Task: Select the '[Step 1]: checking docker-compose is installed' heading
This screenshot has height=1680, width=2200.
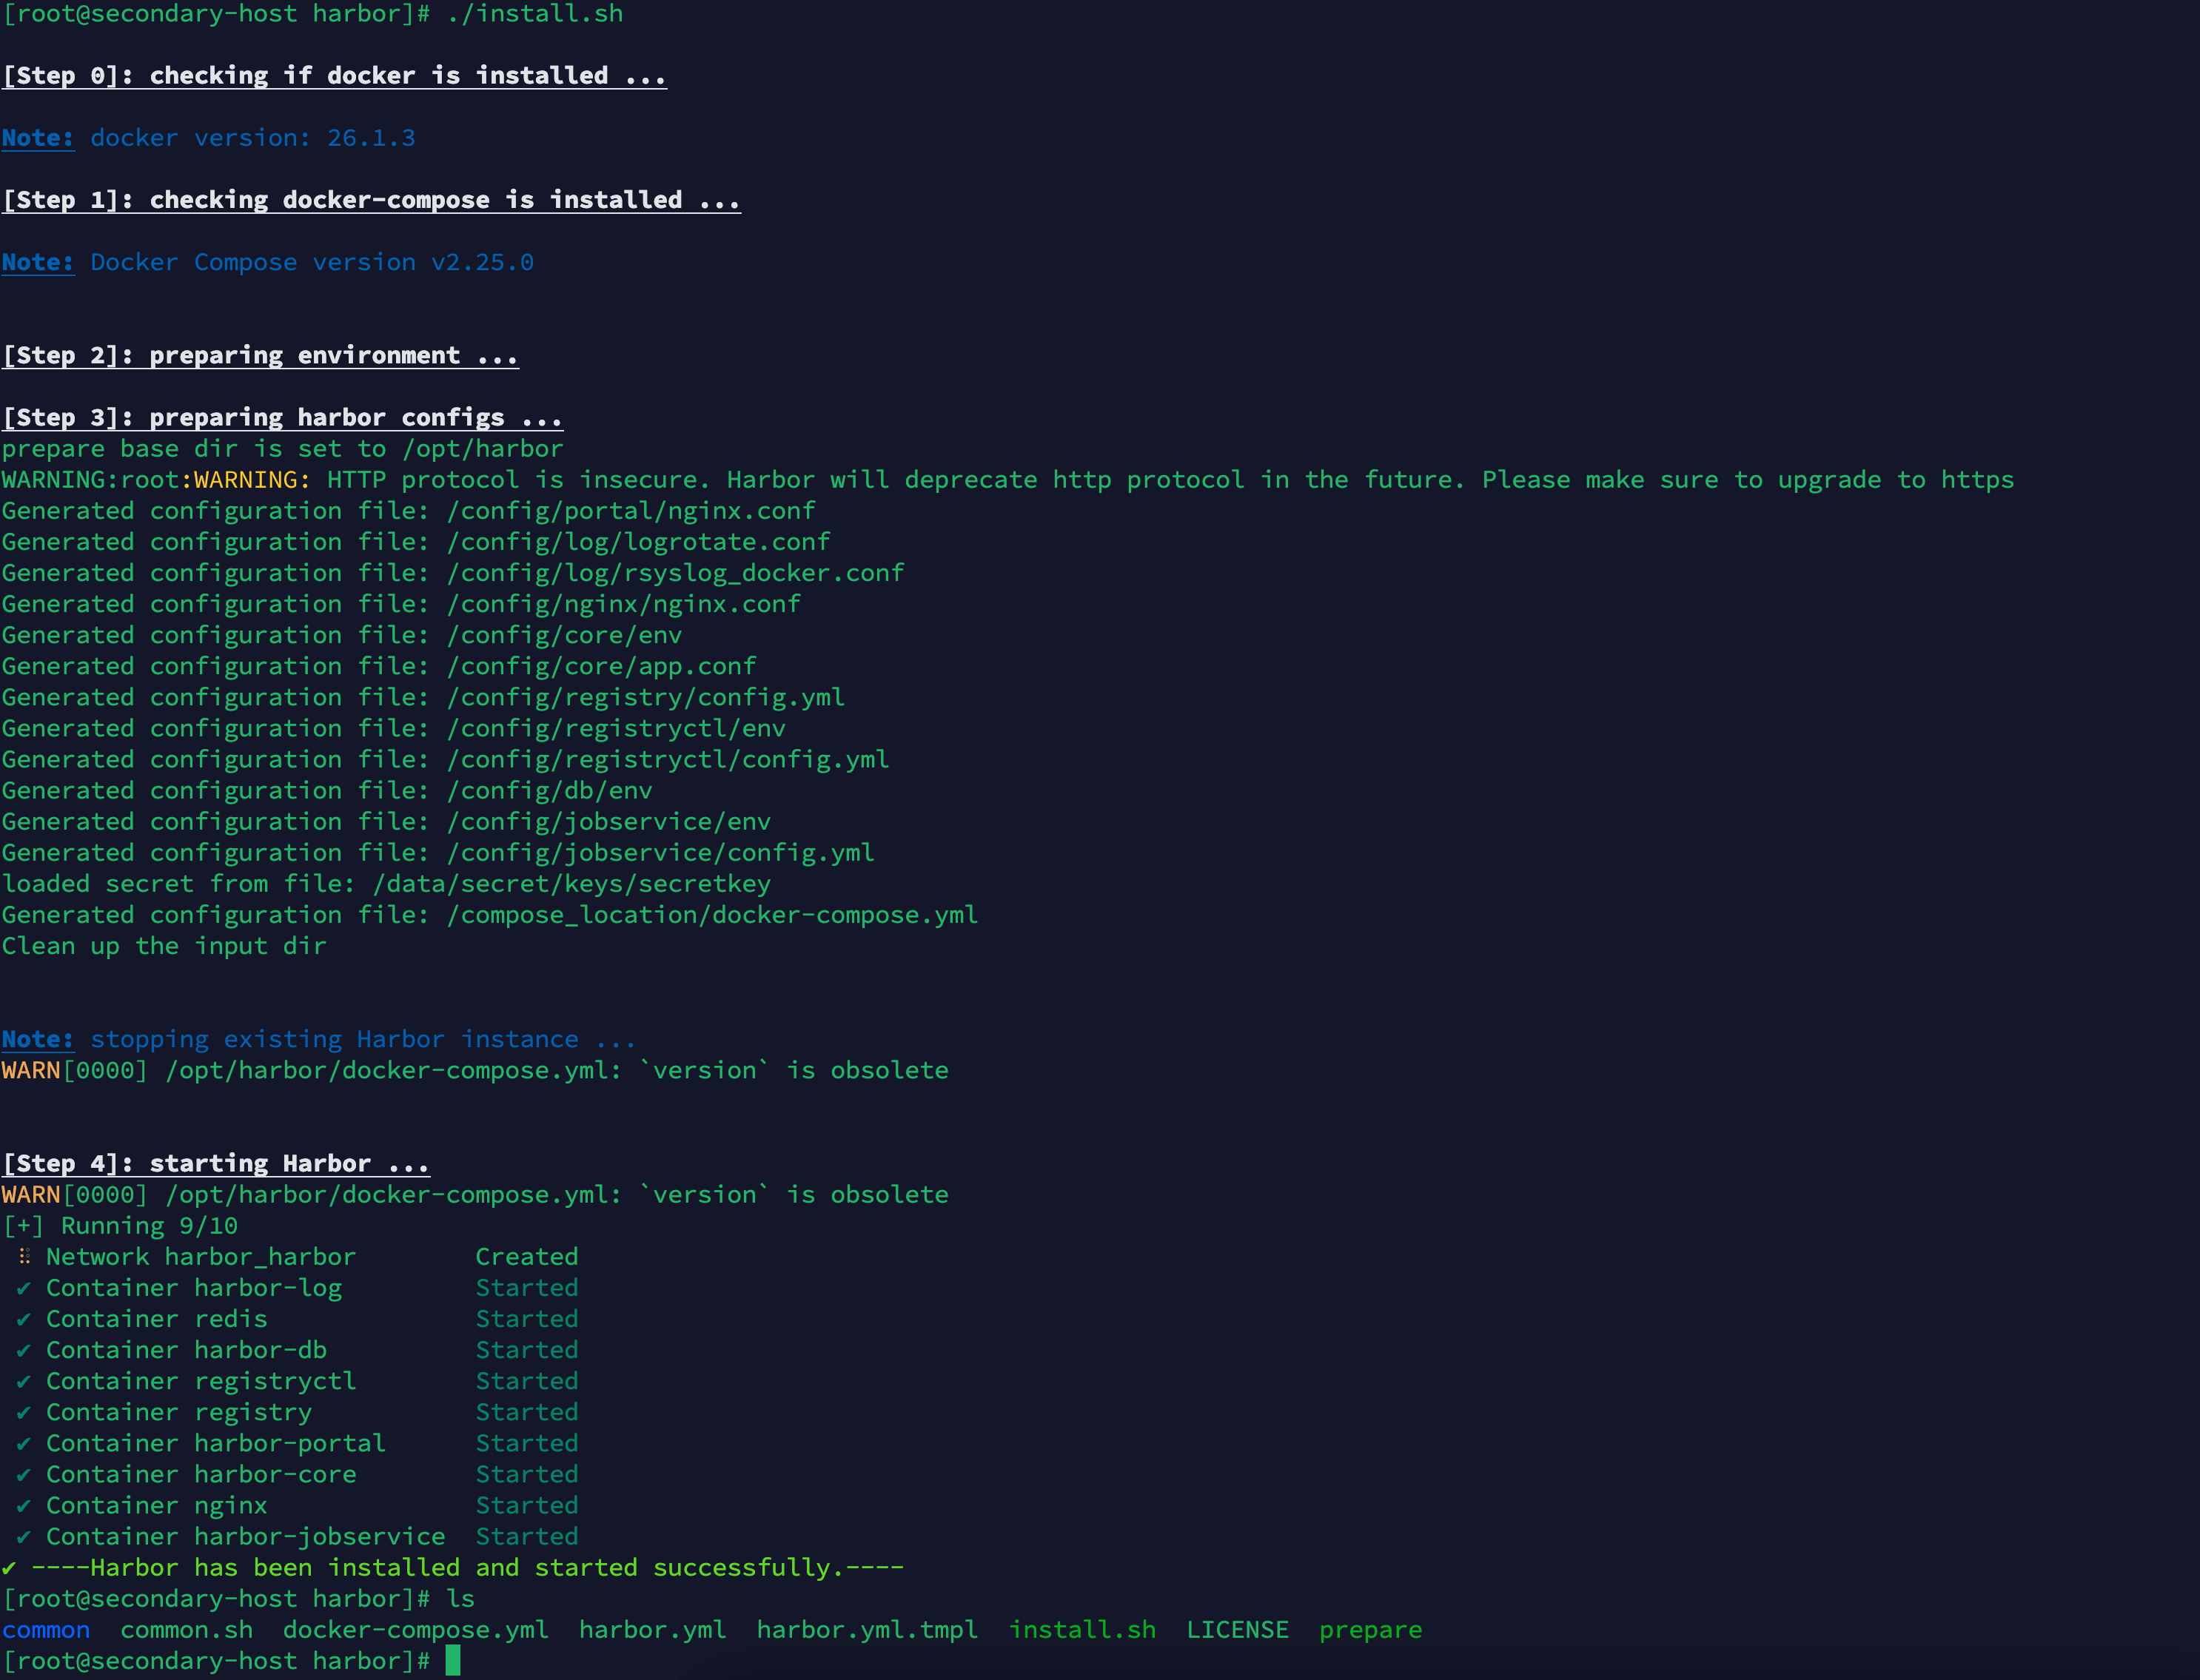Action: point(371,200)
